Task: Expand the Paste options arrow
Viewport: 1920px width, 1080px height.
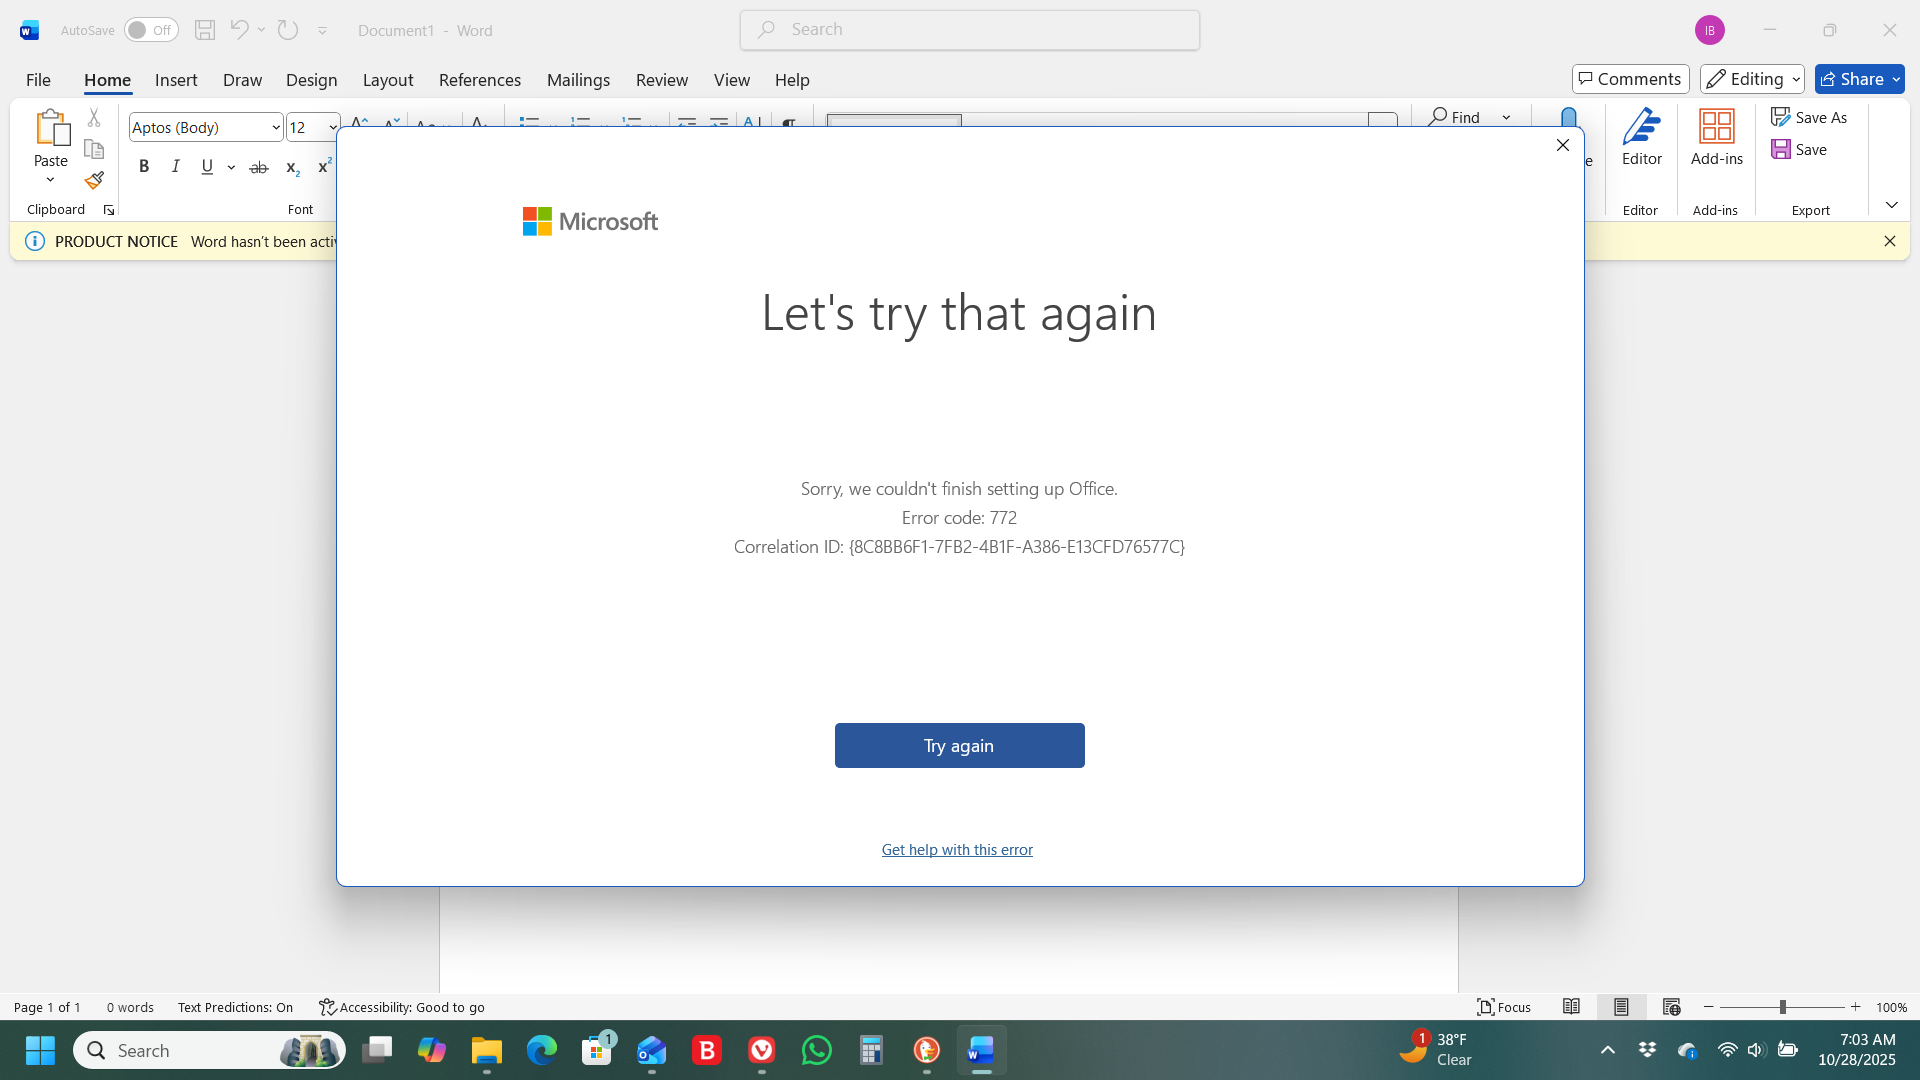Action: (50, 180)
